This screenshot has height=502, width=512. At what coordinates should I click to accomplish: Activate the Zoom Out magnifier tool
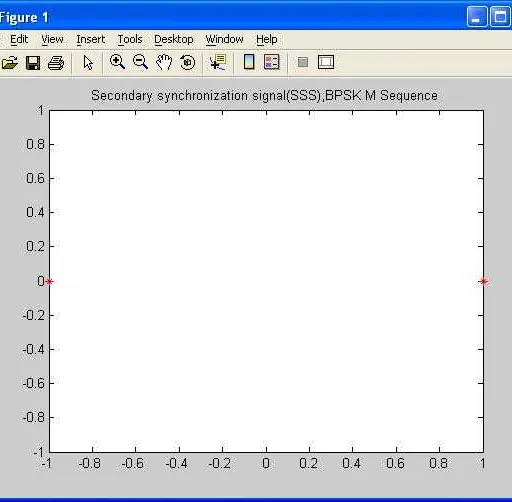tap(140, 62)
